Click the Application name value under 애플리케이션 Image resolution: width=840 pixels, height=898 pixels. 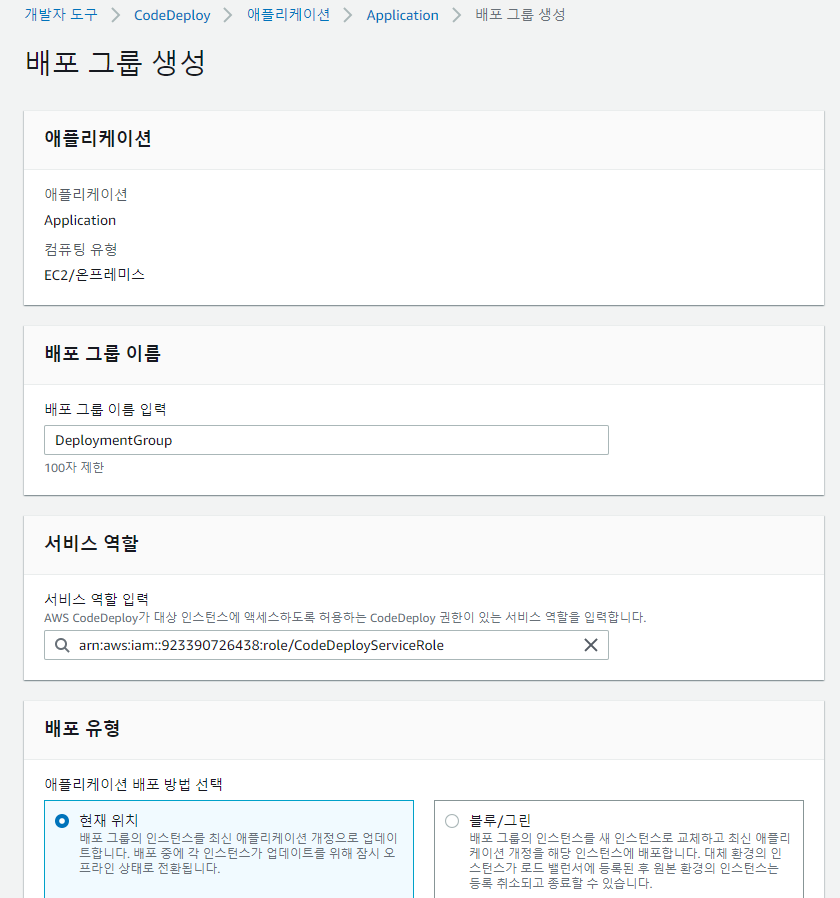(80, 220)
